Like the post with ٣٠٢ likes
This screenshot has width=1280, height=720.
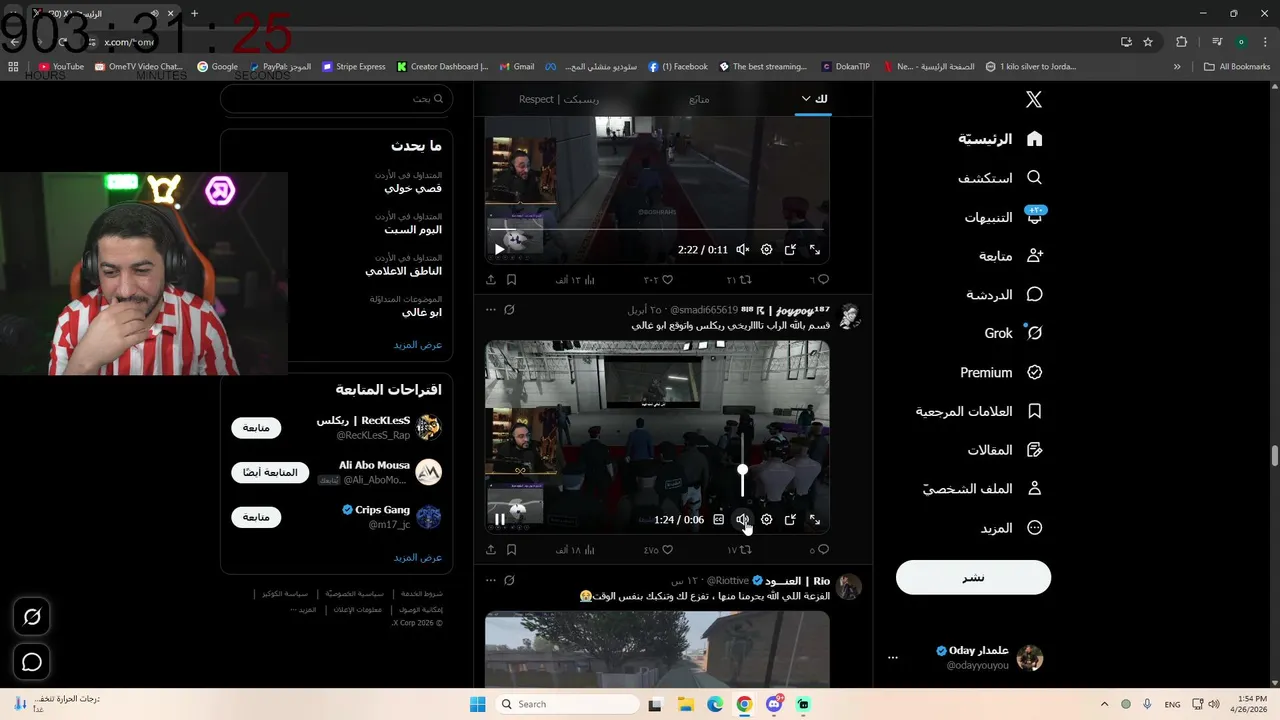tap(658, 280)
